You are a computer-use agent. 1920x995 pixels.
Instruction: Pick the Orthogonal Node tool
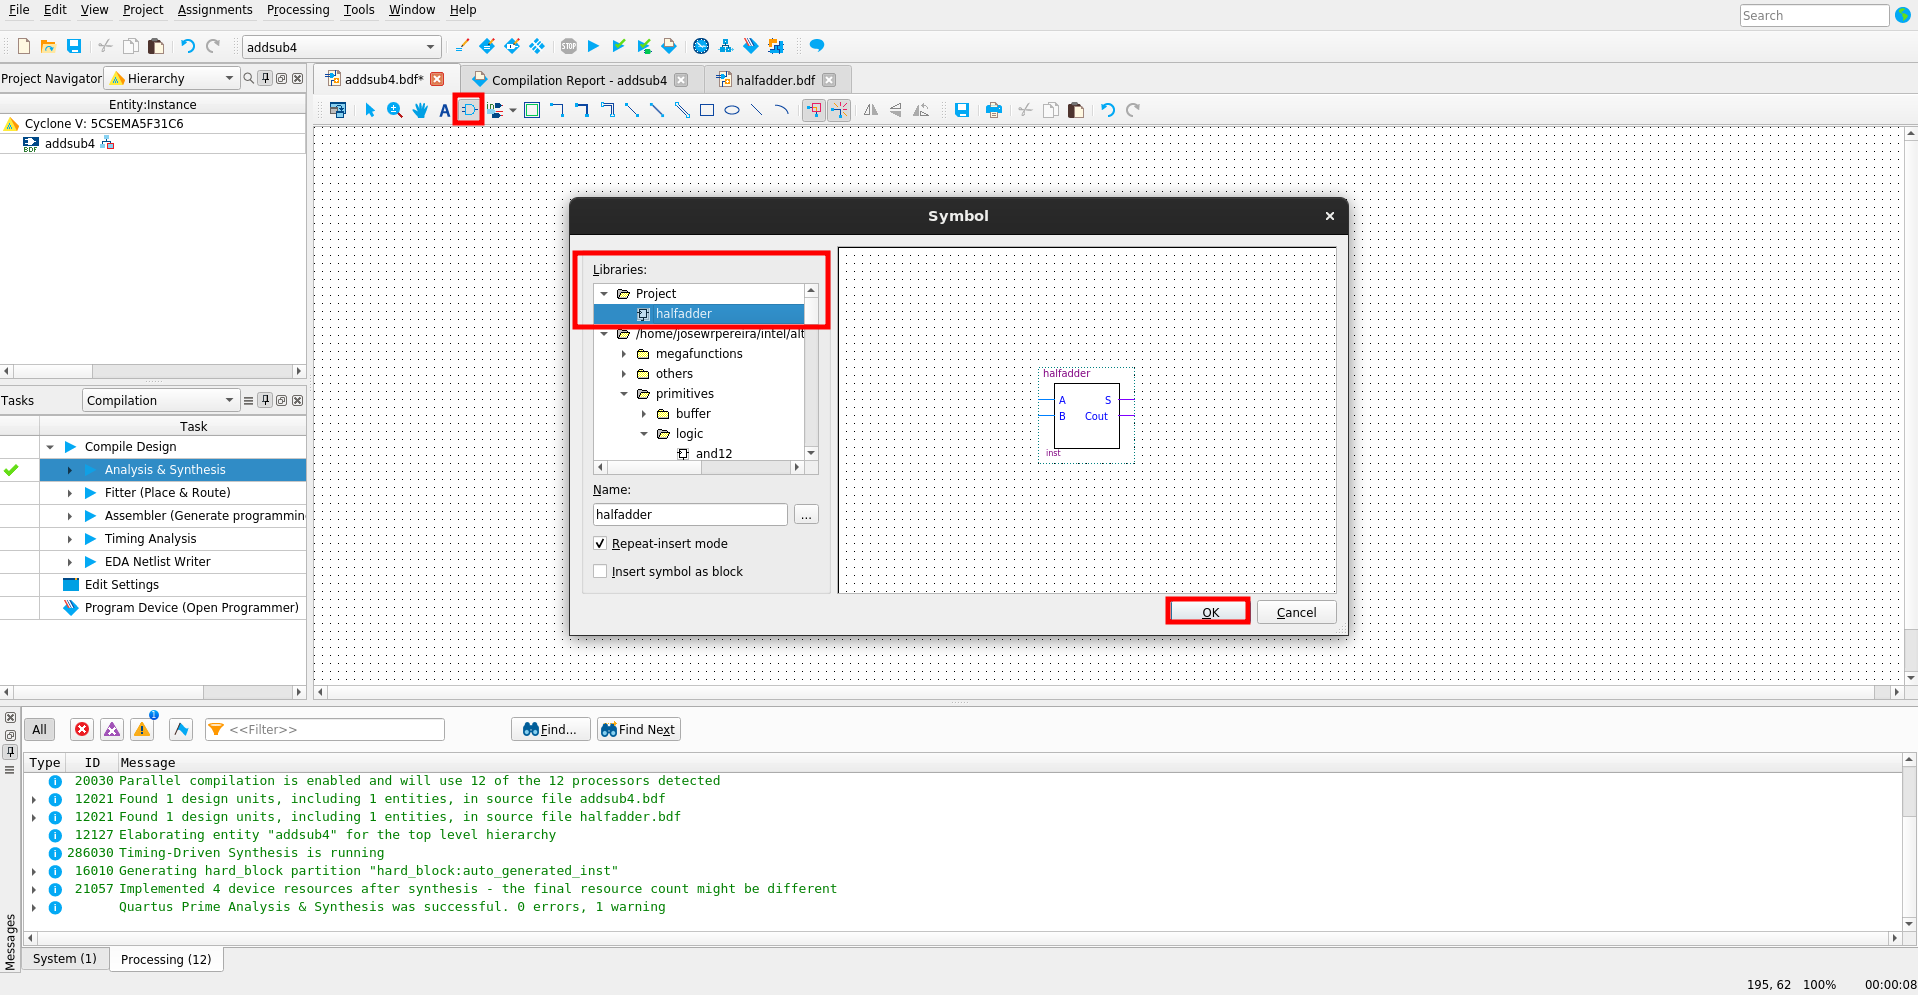point(557,110)
